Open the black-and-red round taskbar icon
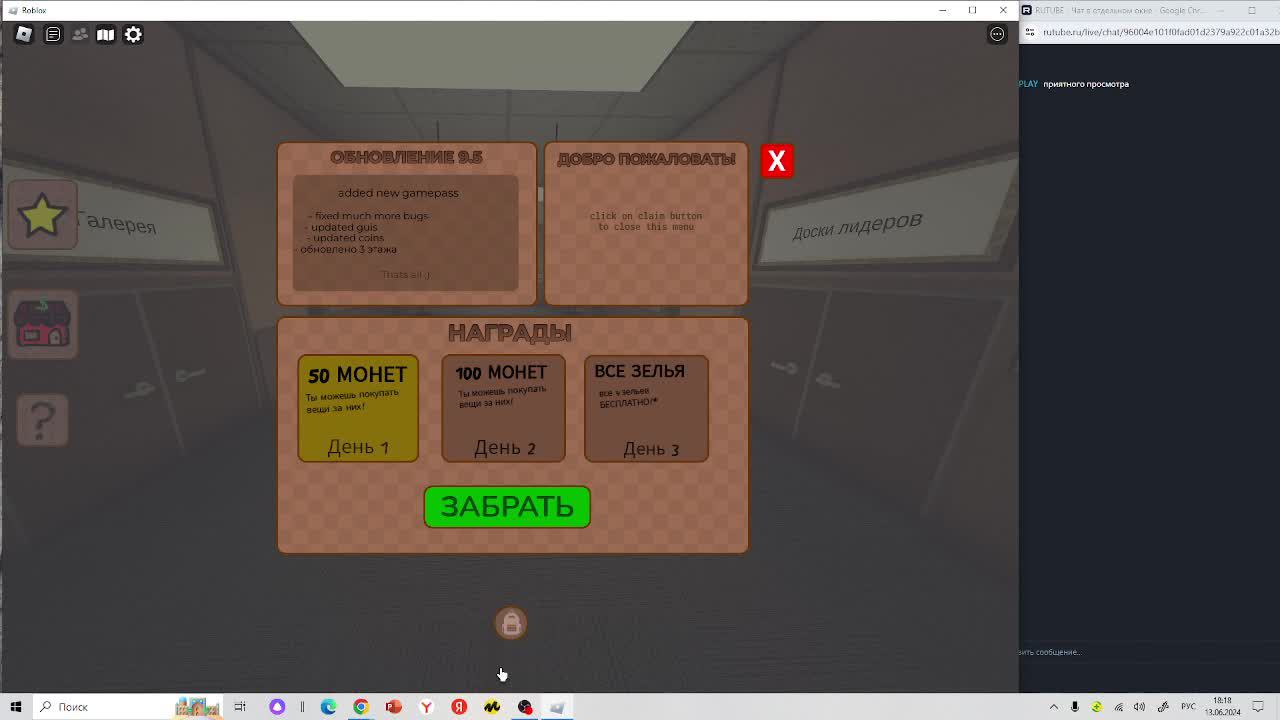 pos(525,707)
